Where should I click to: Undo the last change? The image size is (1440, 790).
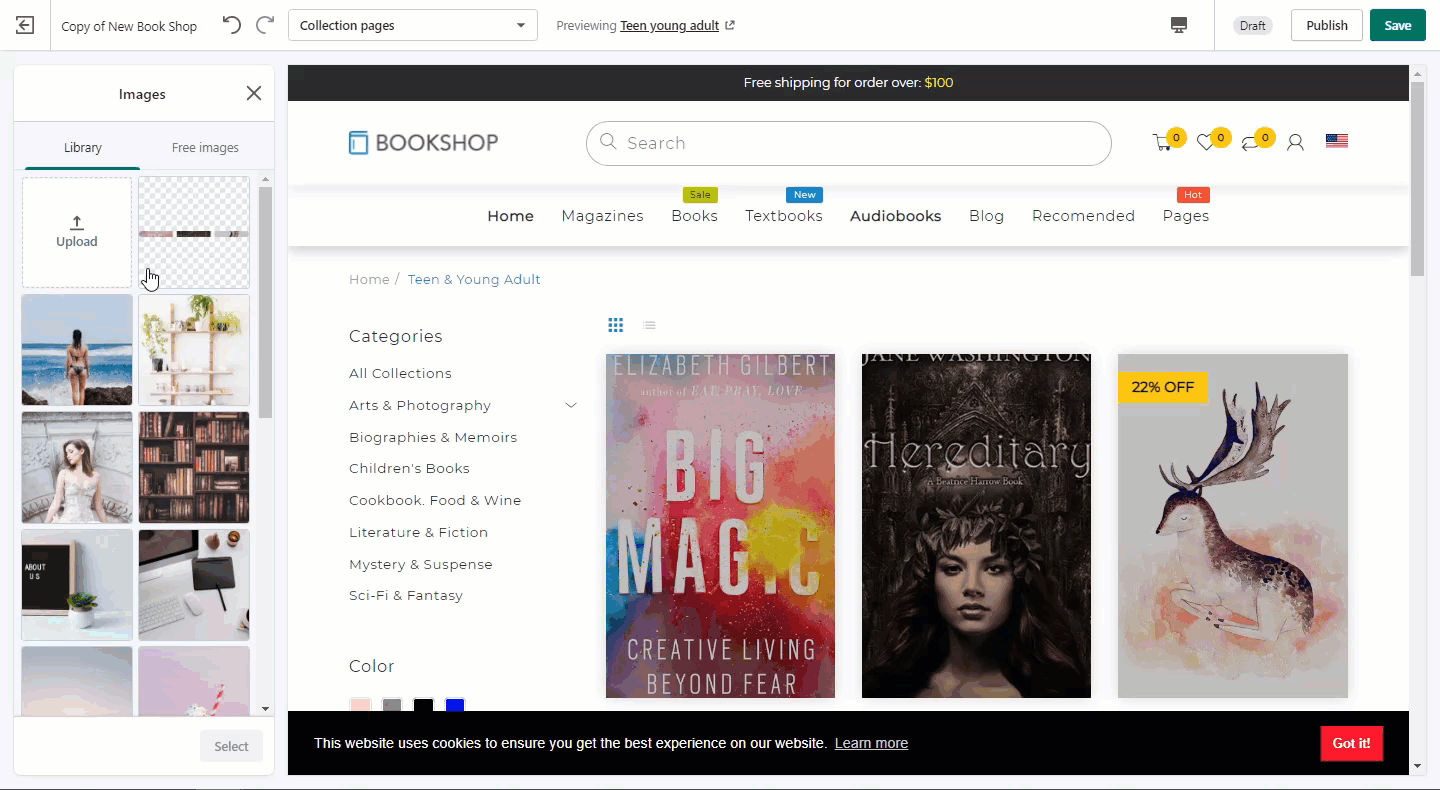click(232, 25)
